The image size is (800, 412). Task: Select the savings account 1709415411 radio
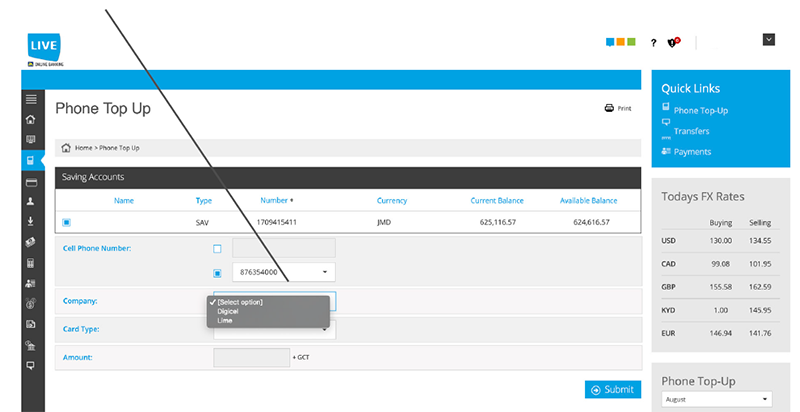(x=66, y=222)
